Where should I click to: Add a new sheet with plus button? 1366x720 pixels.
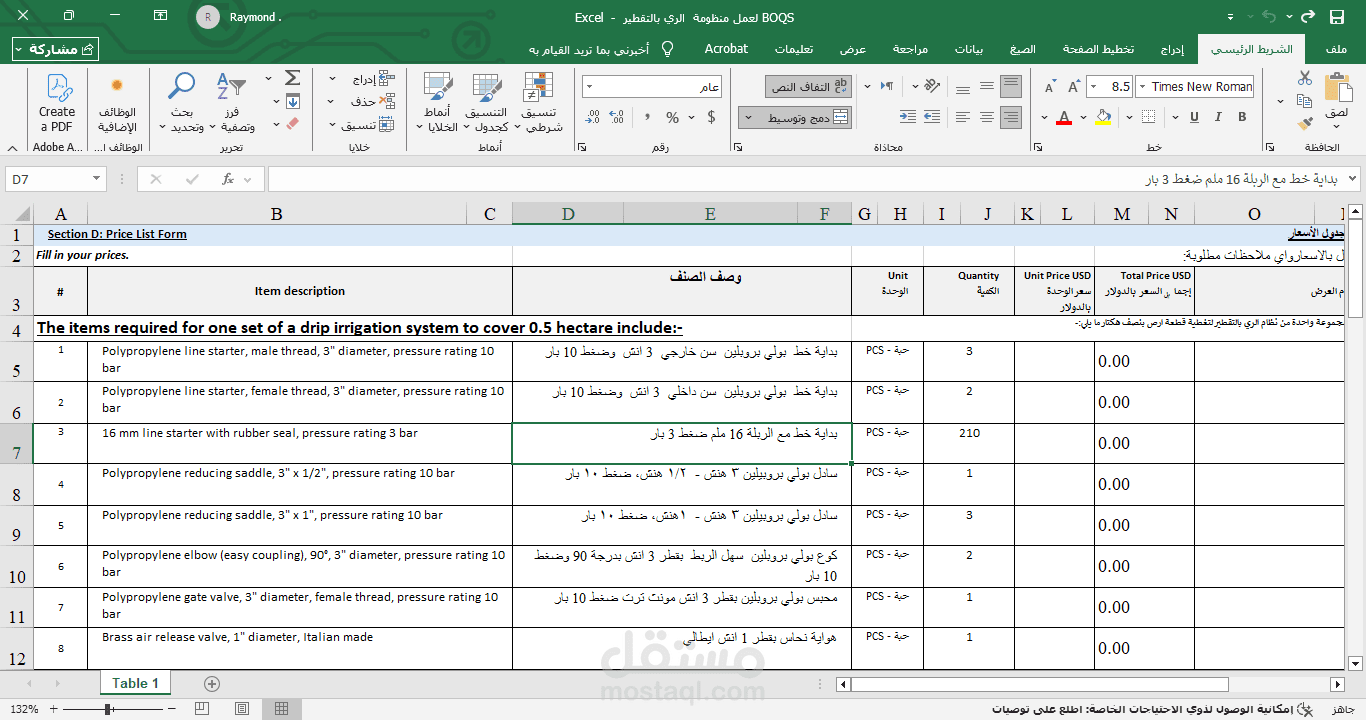point(212,684)
